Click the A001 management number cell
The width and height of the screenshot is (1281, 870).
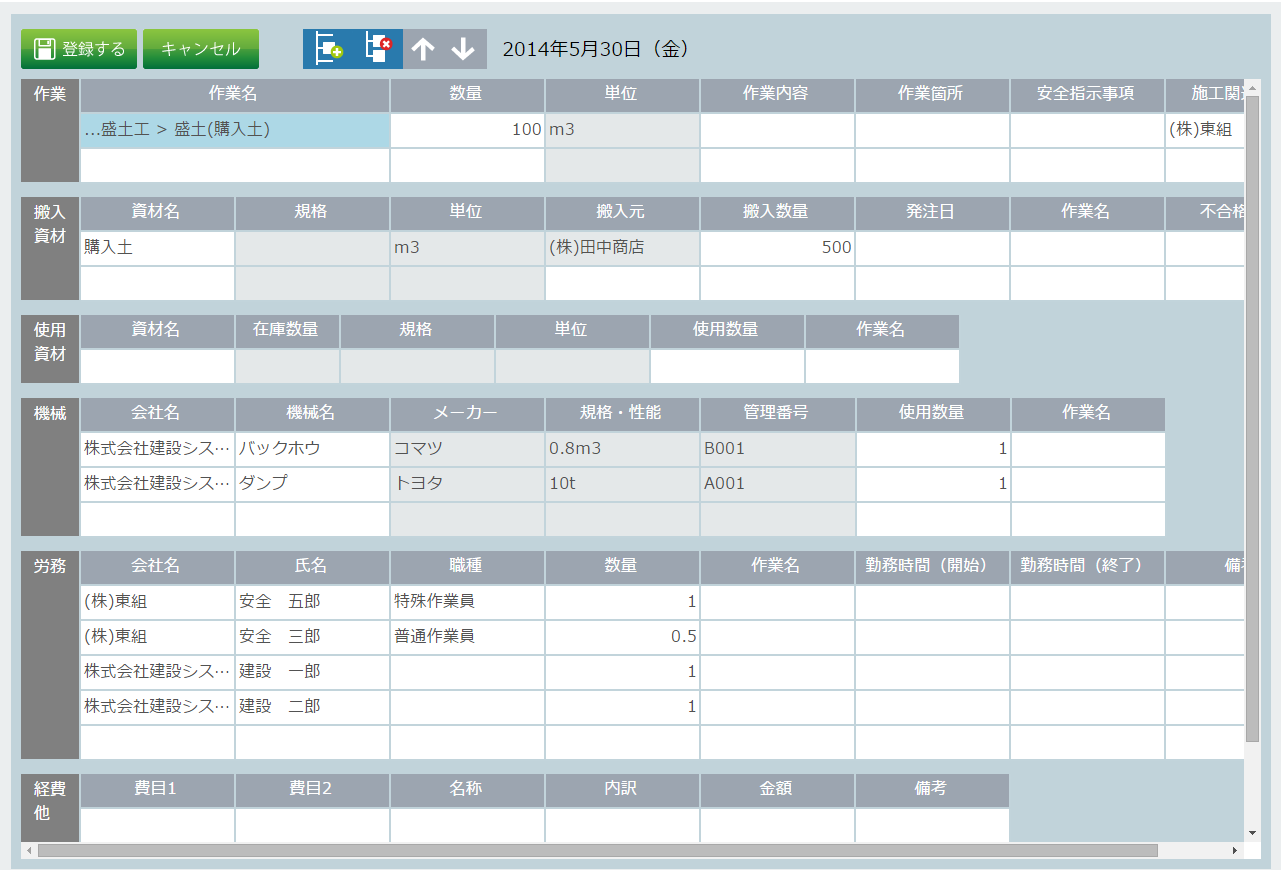click(777, 484)
